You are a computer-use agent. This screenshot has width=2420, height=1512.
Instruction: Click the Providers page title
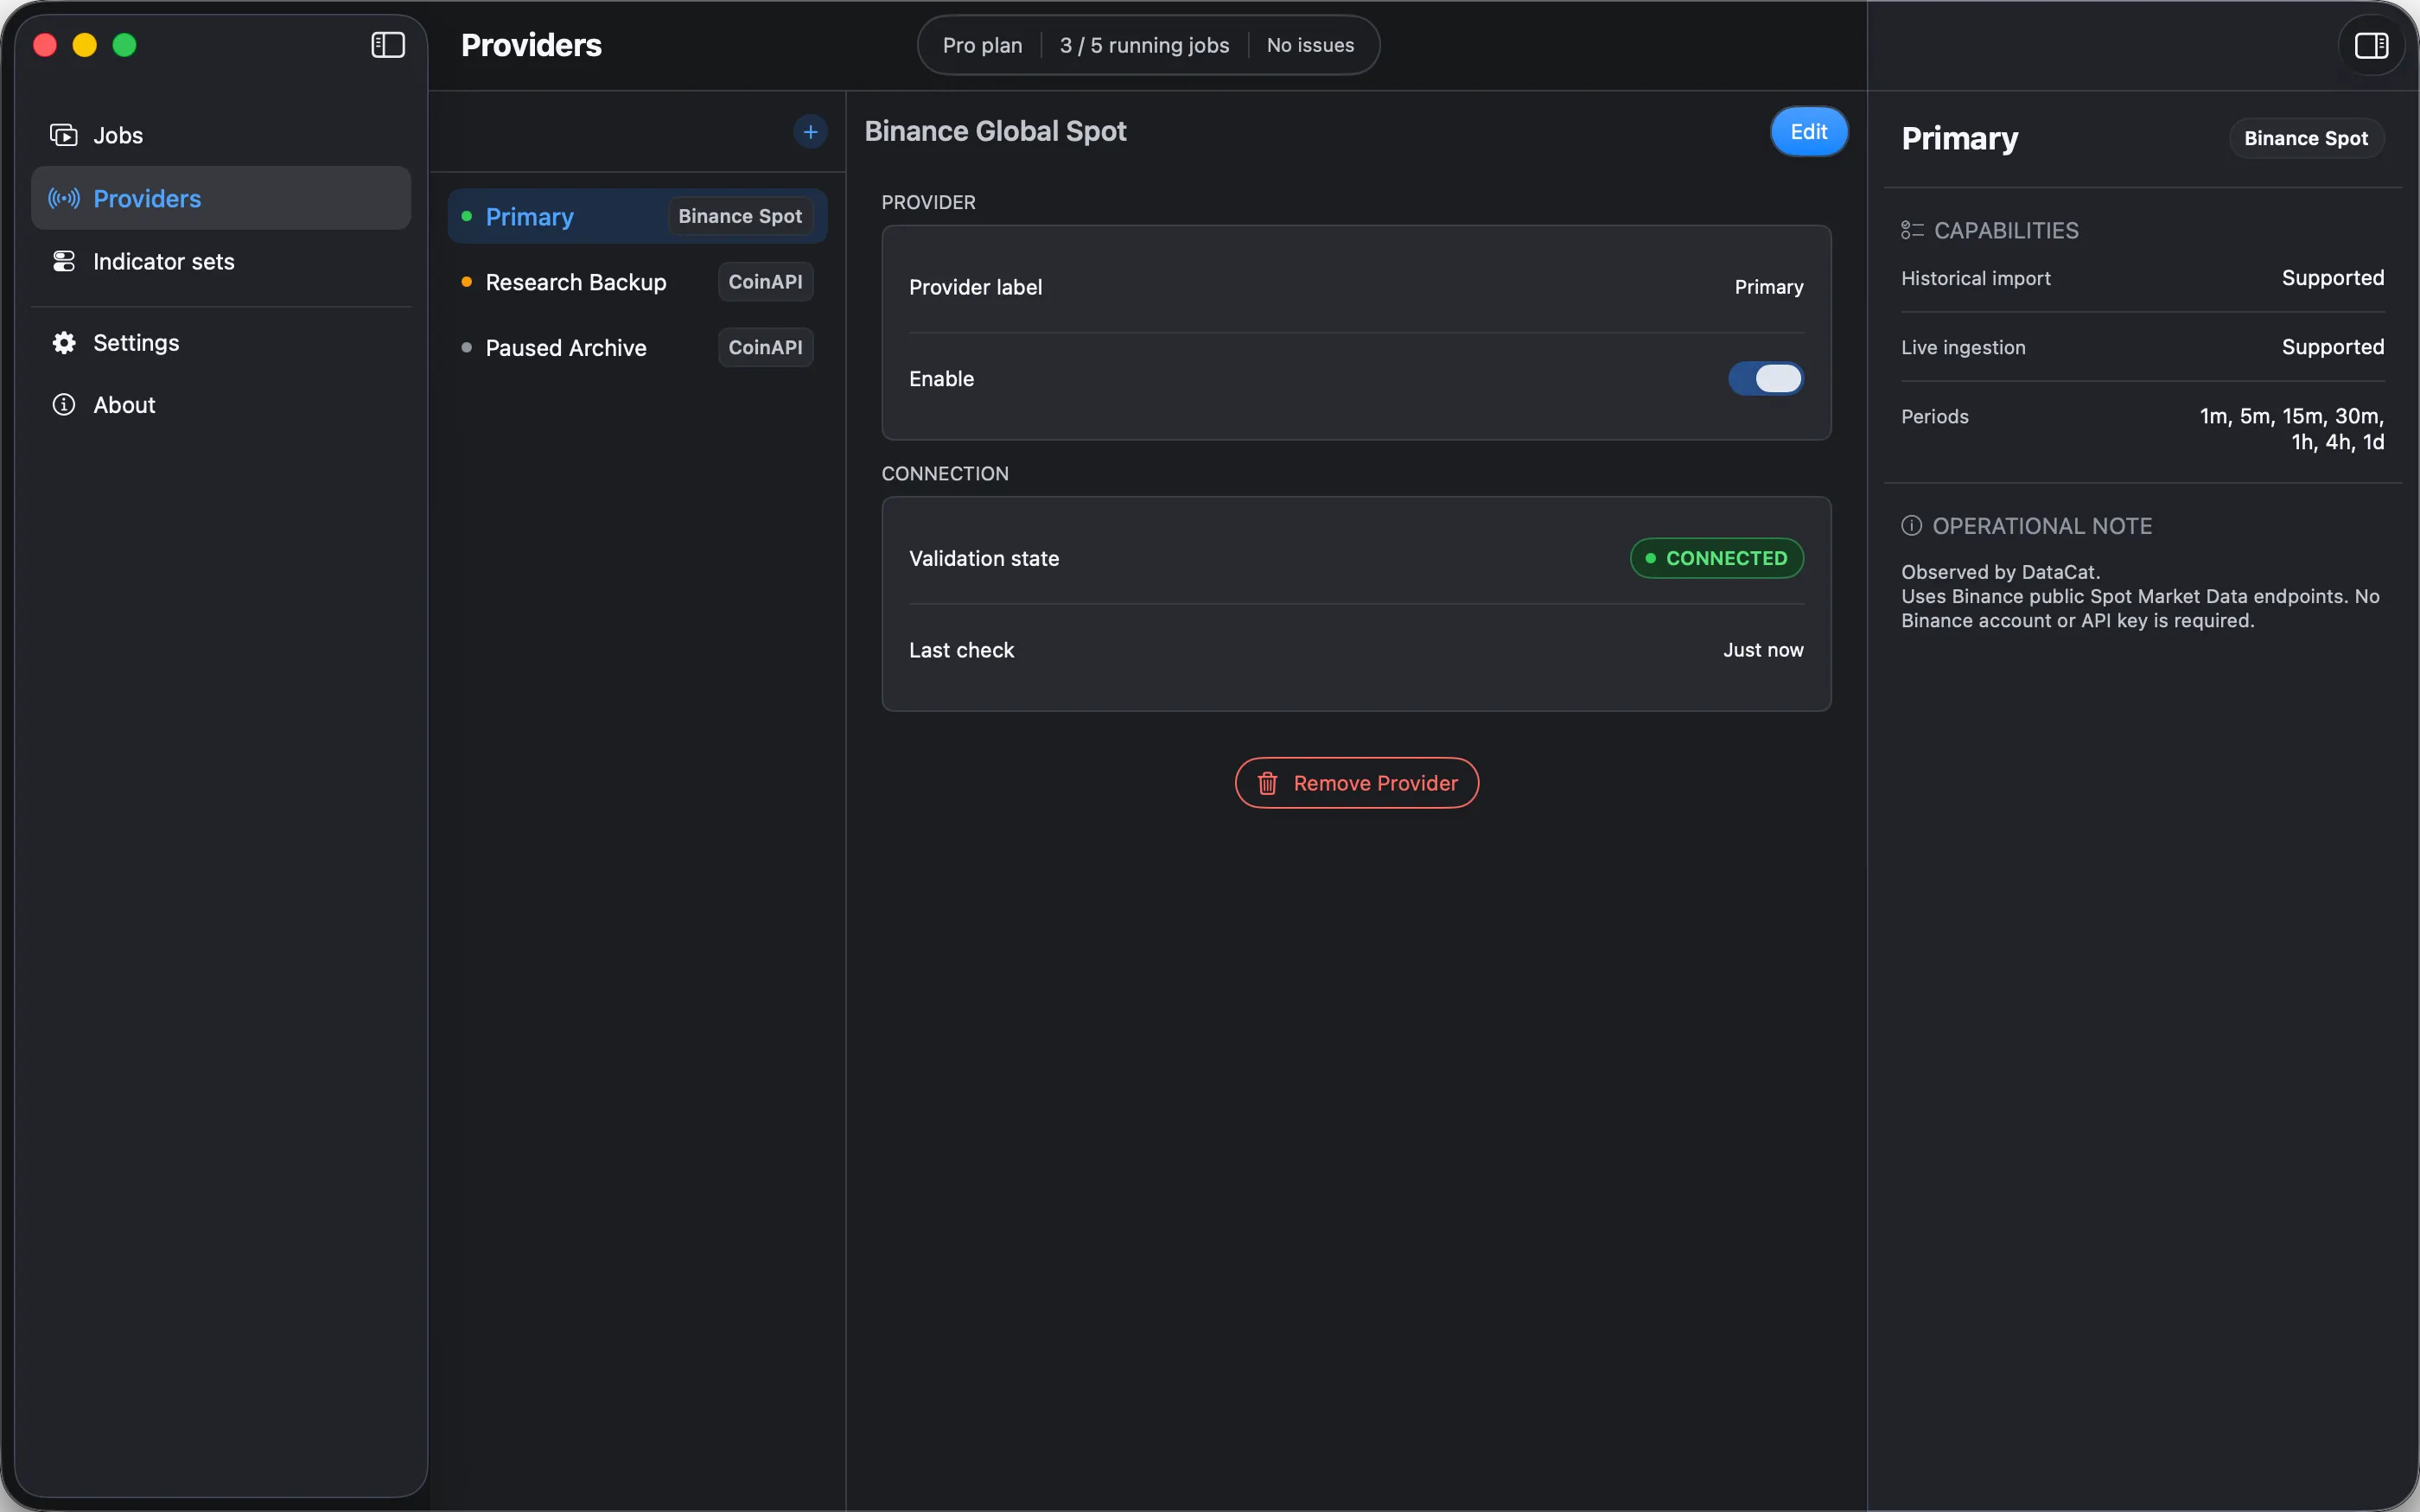(531, 45)
